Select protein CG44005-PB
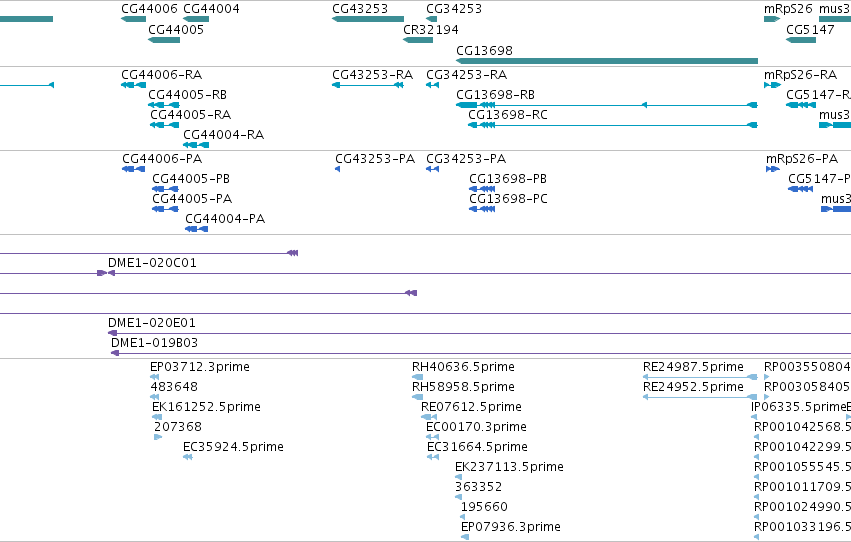The width and height of the screenshot is (851, 542). tap(165, 189)
